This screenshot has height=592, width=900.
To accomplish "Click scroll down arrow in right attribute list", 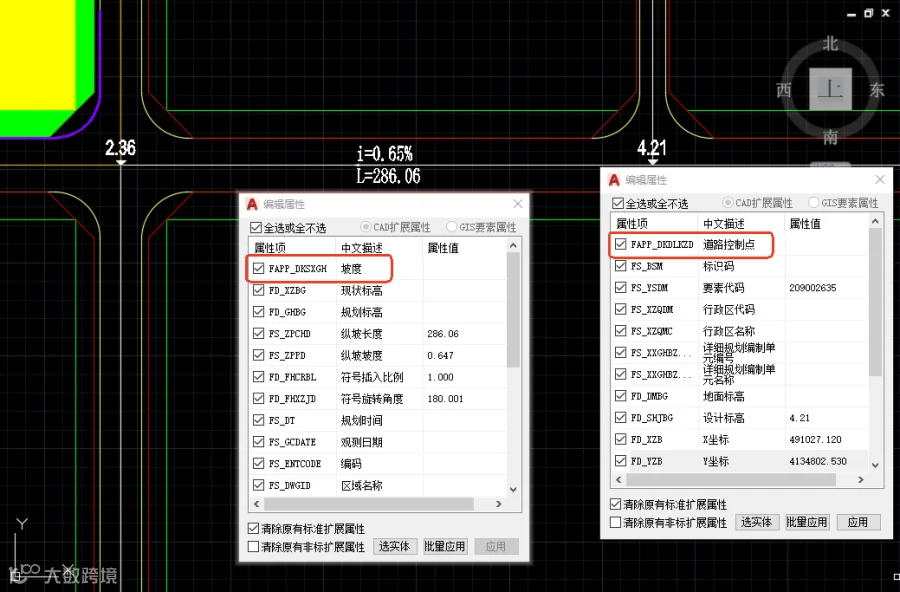I will 875,465.
